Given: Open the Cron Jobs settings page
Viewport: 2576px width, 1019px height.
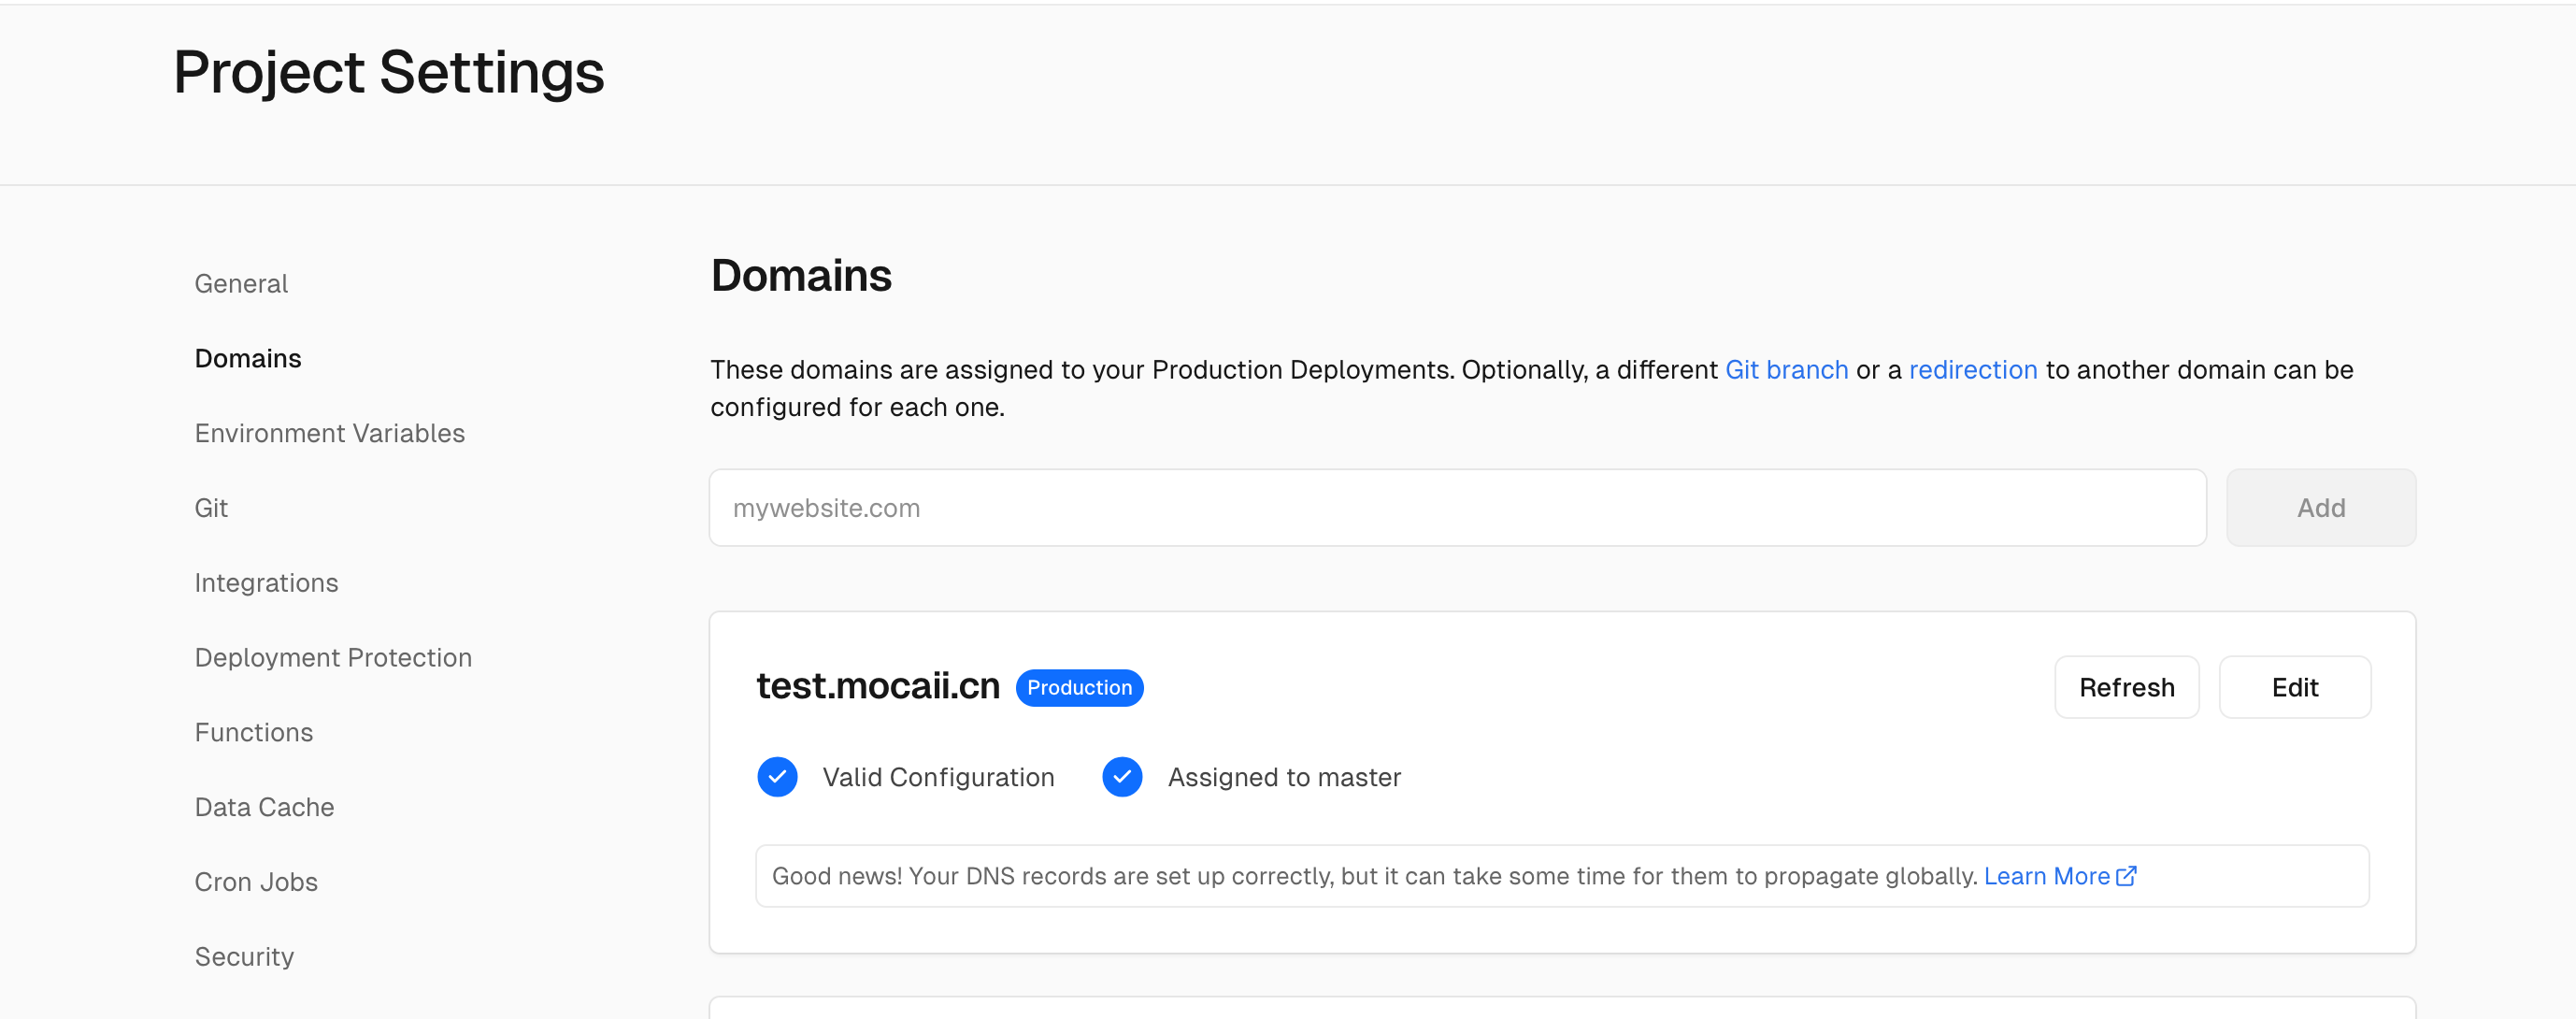Looking at the screenshot, I should tap(256, 881).
